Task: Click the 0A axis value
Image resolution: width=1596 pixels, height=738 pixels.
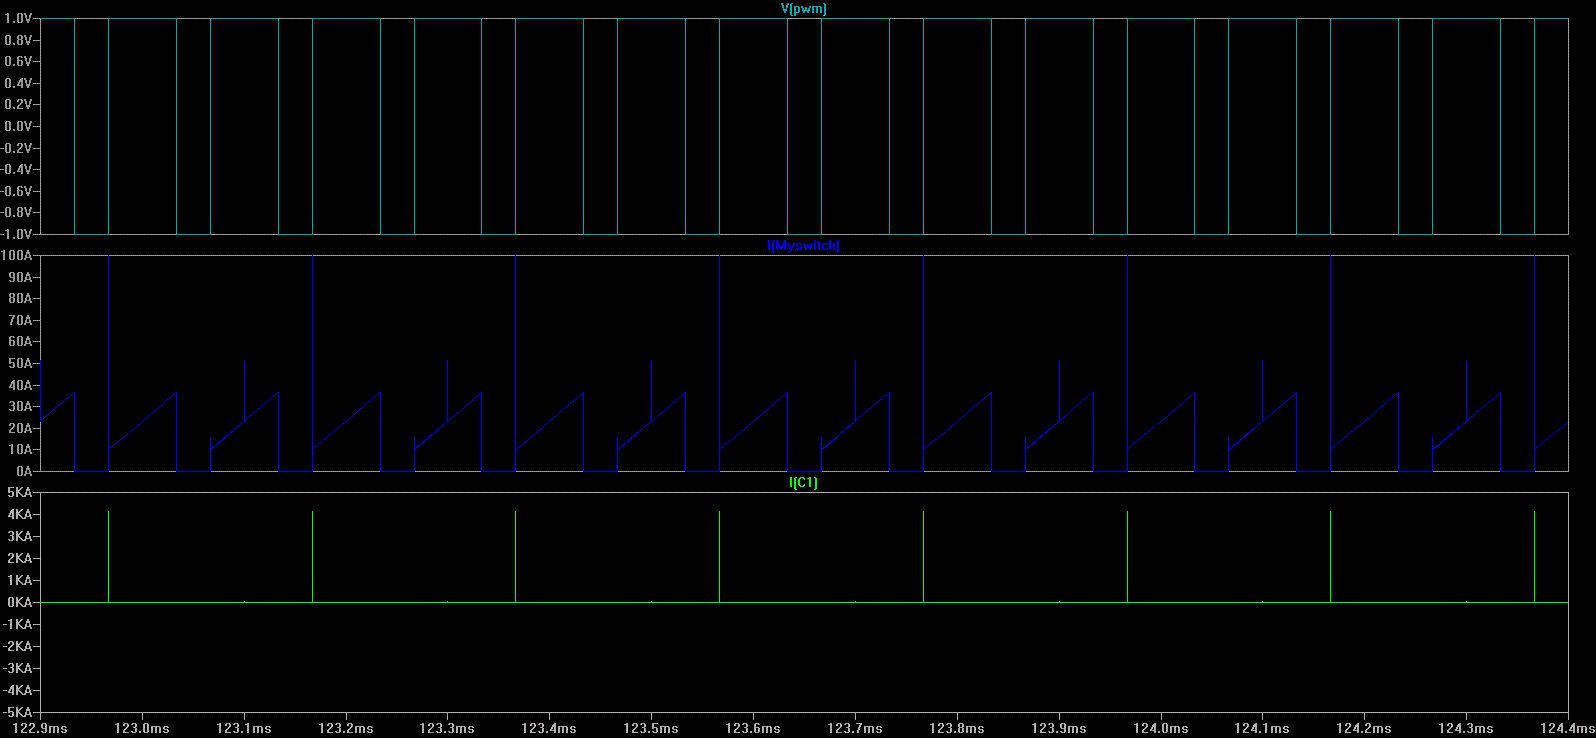Action: tap(23, 471)
